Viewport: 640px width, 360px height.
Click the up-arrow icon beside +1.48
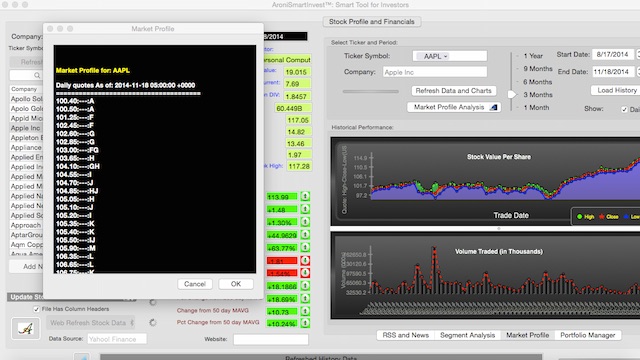point(305,209)
